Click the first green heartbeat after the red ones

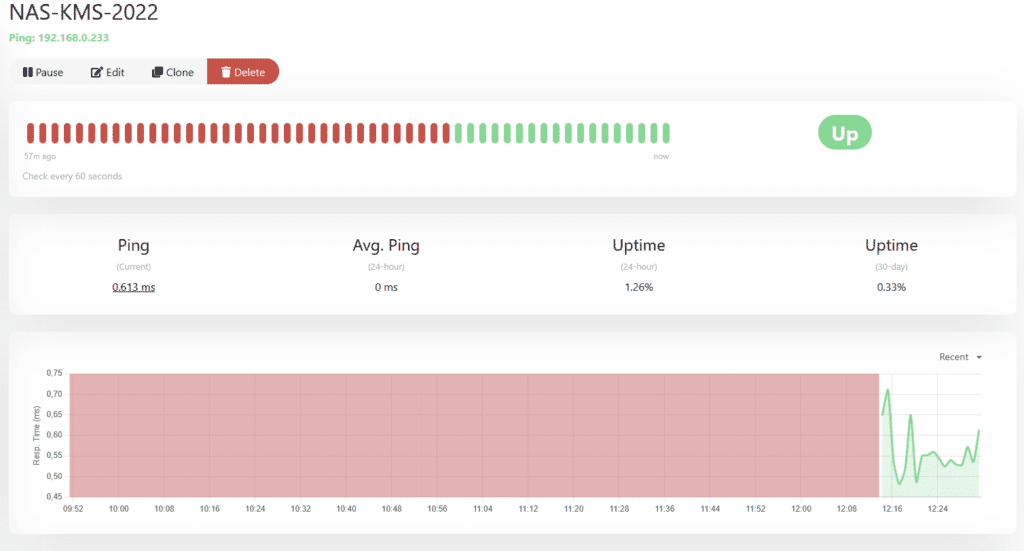tap(459, 133)
